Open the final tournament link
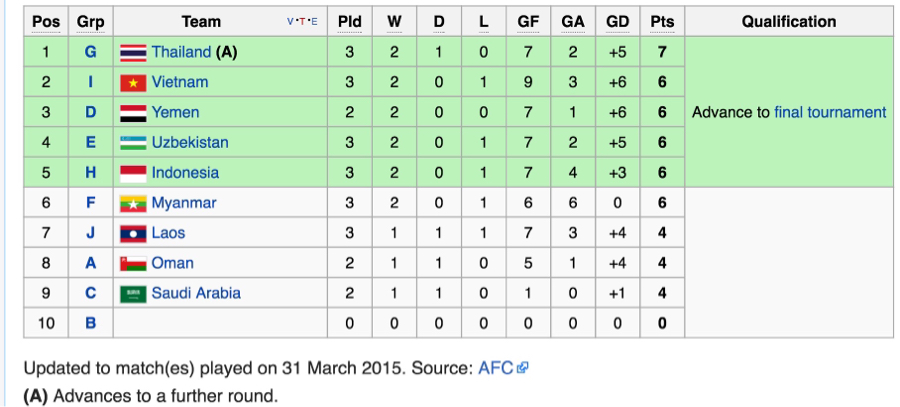This screenshot has width=900, height=407. (x=830, y=112)
